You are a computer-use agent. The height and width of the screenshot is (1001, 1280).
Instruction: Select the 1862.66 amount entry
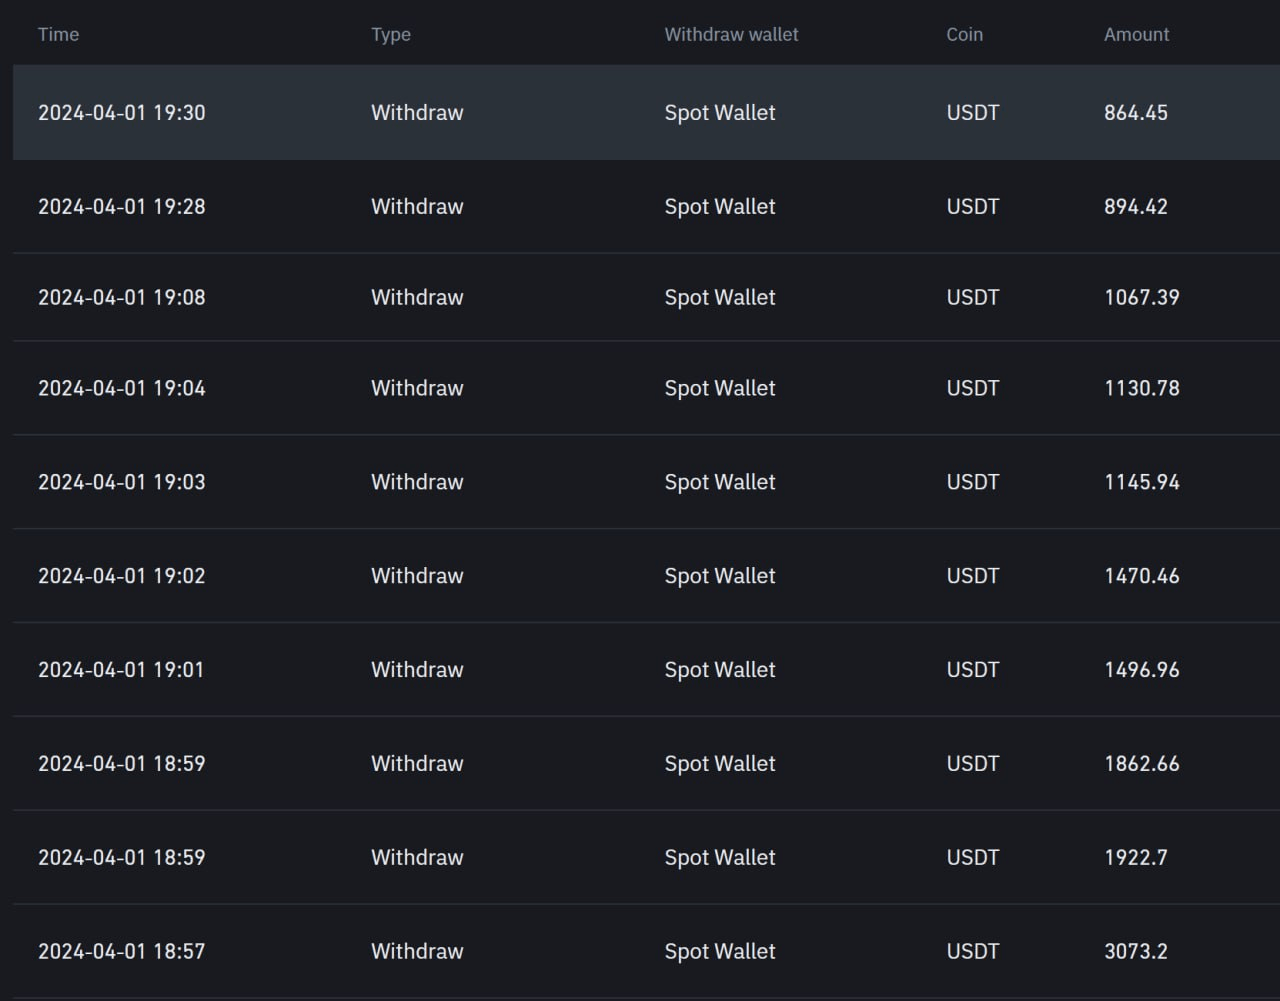[1141, 764]
